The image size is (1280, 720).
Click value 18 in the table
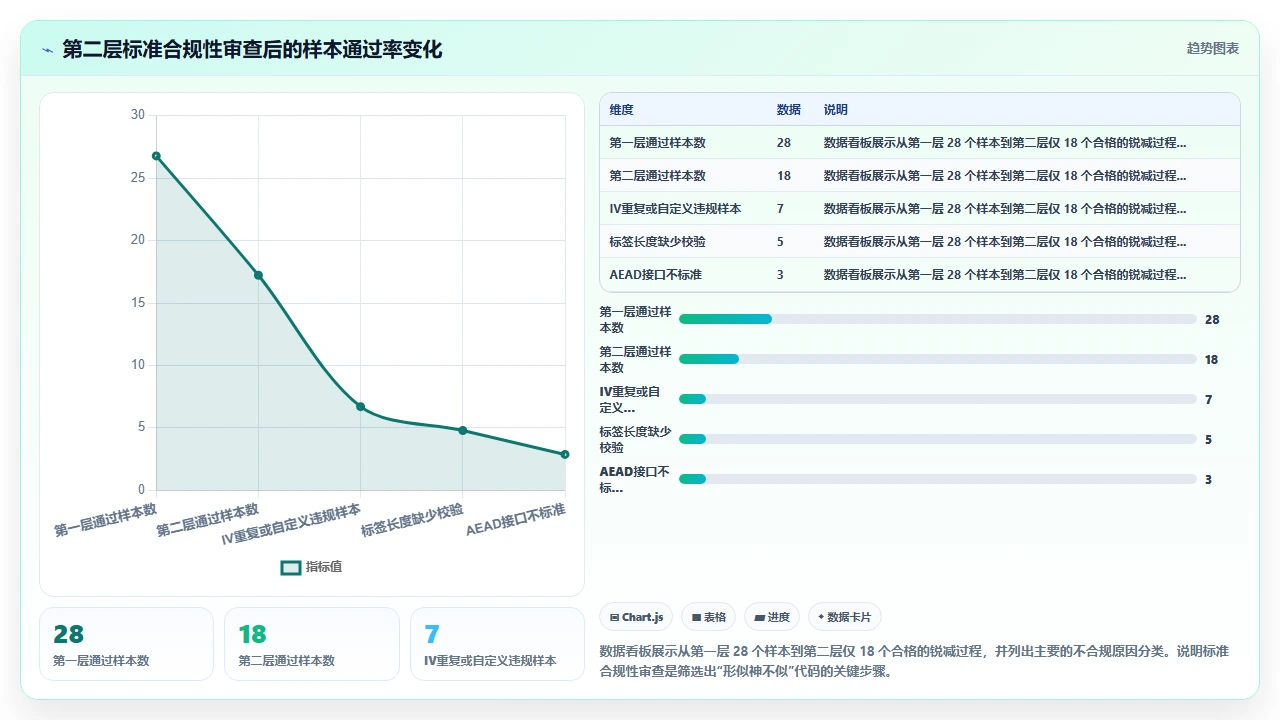coord(784,176)
